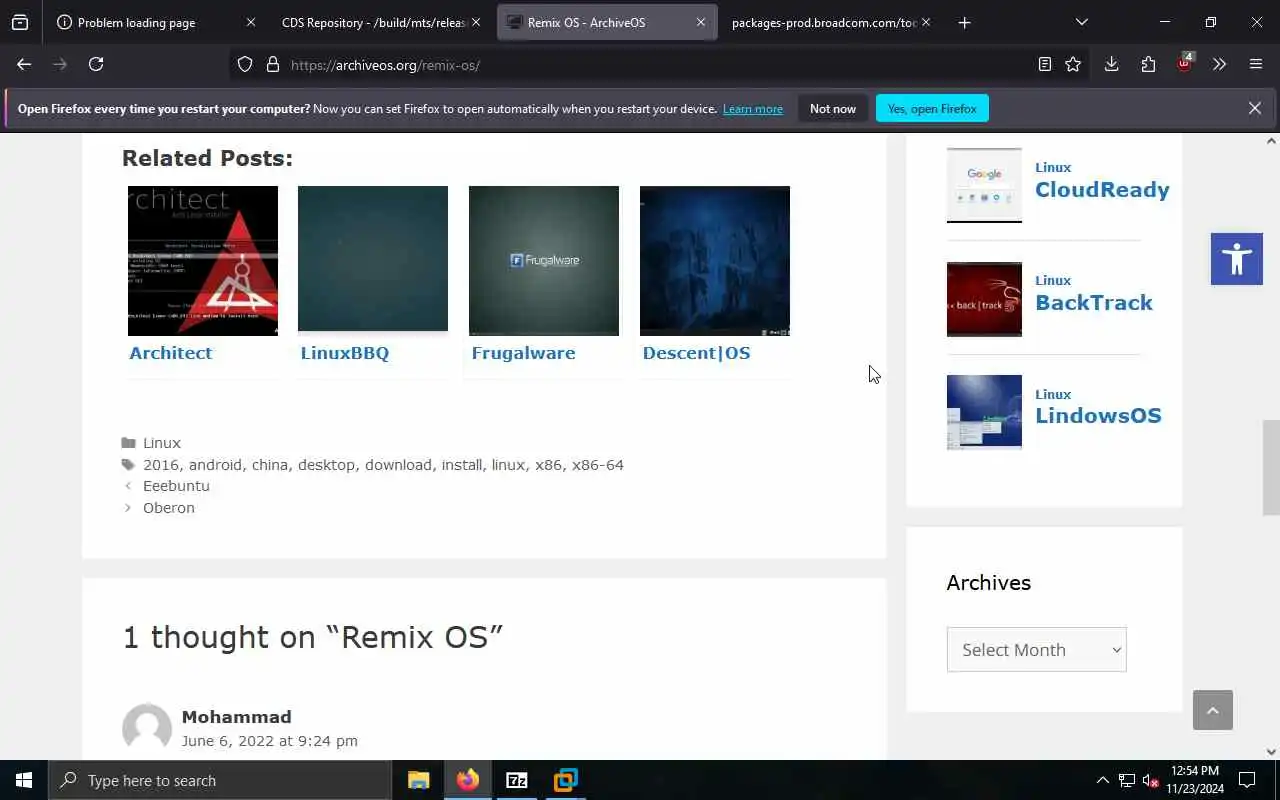
Task: Go back to the previous page
Action: pyautogui.click(x=24, y=64)
